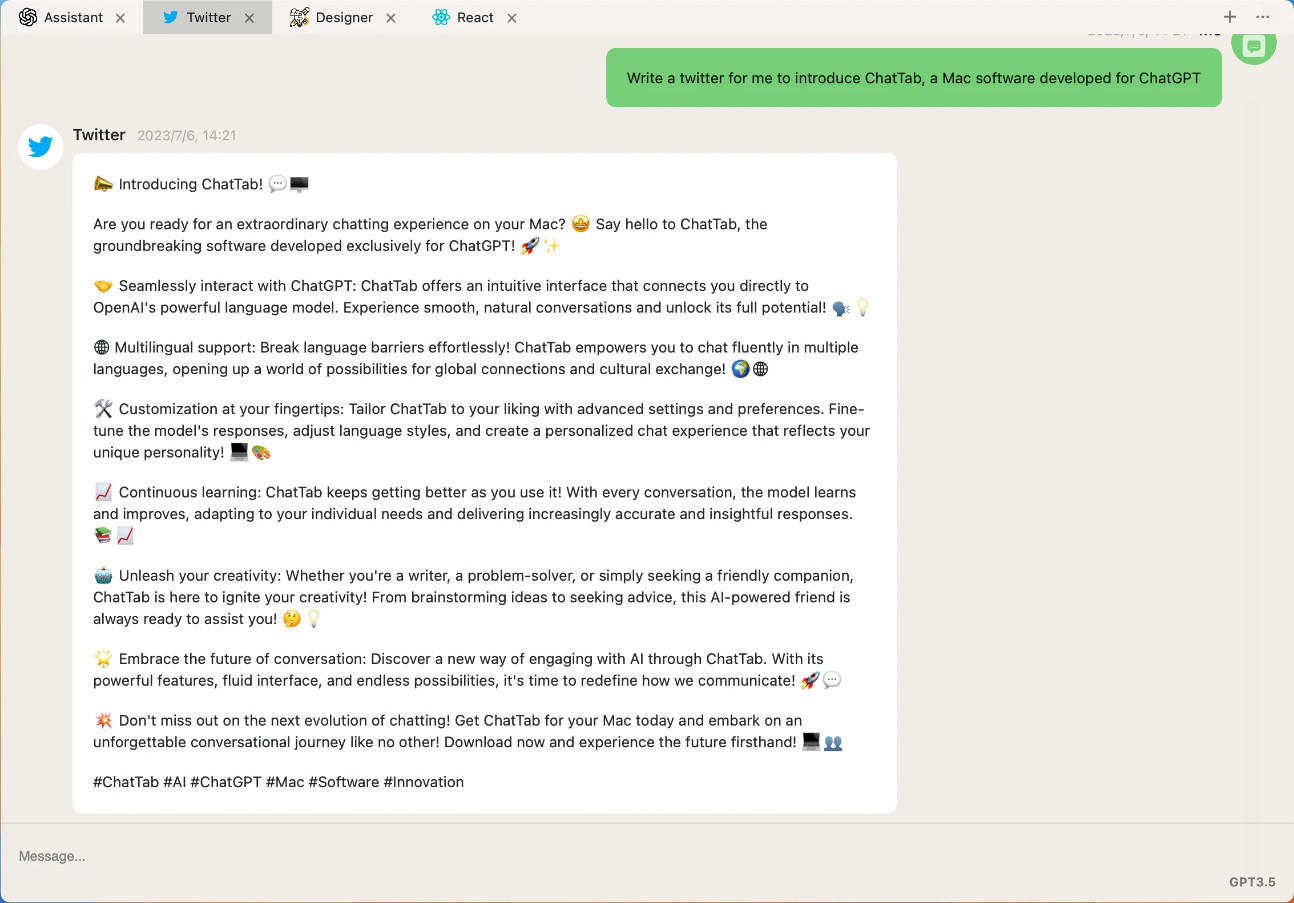Screen dimensions: 1294x903
Task: Select the React tab
Action: coord(475,17)
